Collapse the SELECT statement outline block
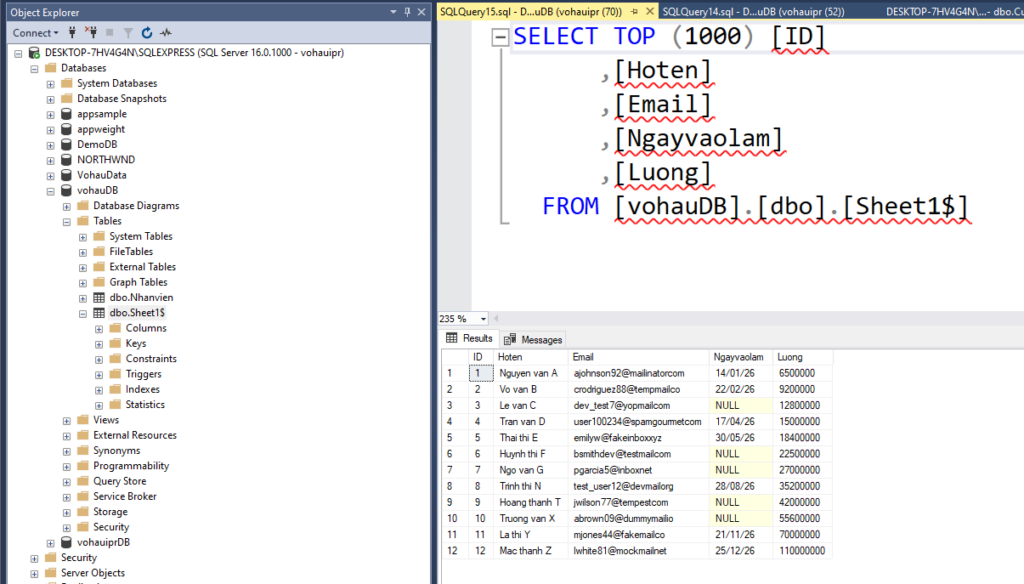Image resolution: width=1024 pixels, height=584 pixels. point(499,38)
